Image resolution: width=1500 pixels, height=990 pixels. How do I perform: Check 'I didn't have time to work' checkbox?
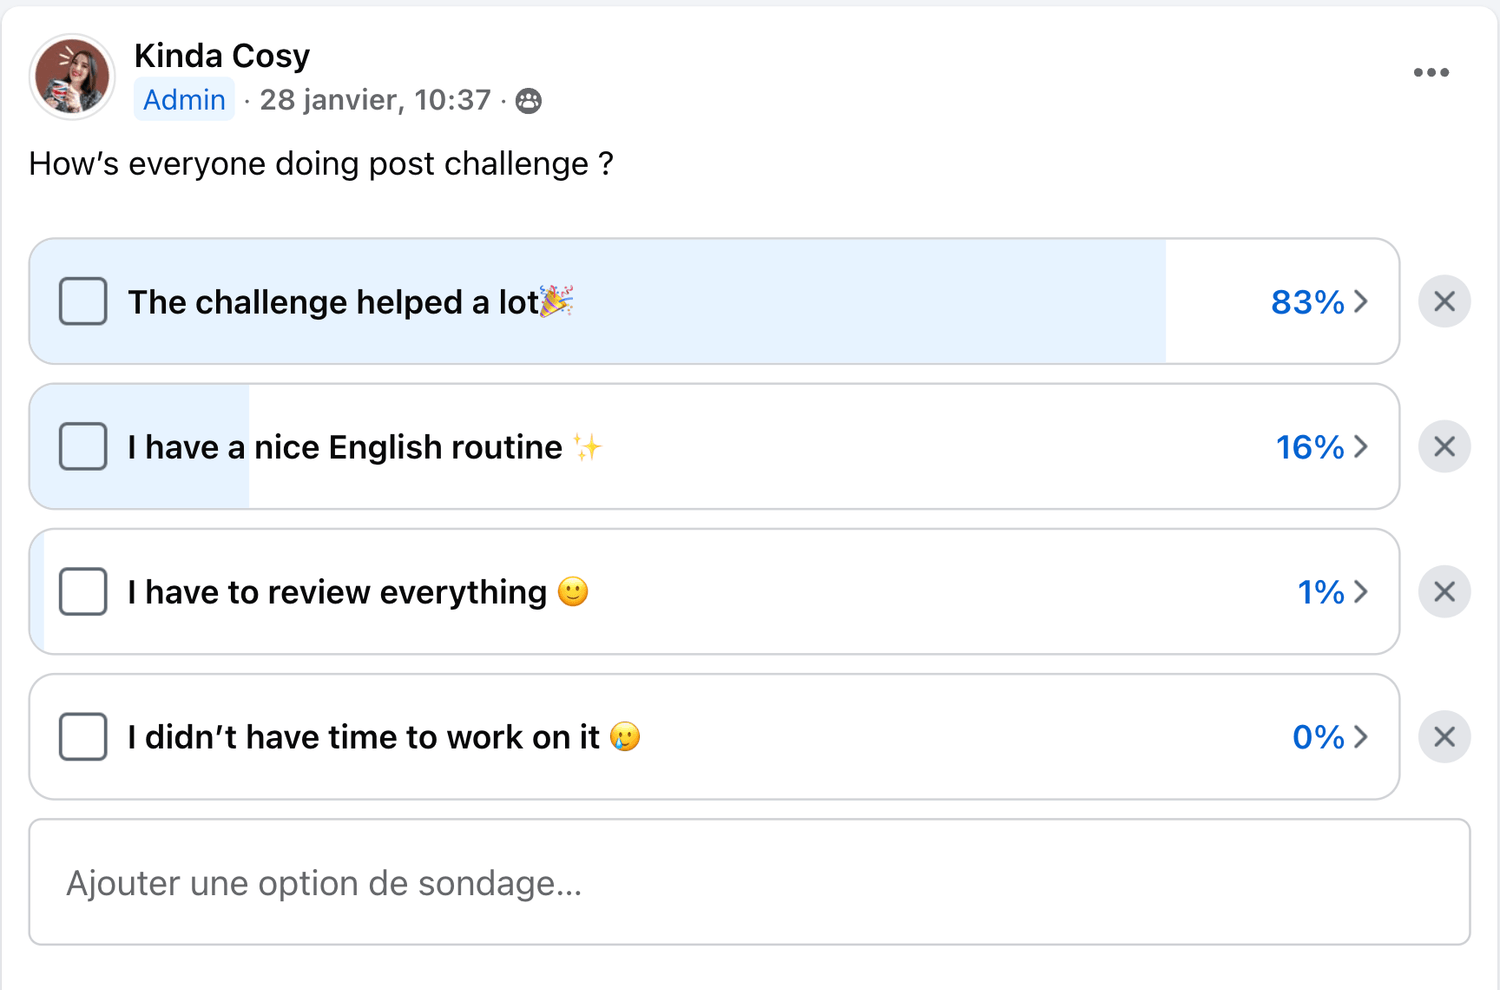(x=83, y=737)
